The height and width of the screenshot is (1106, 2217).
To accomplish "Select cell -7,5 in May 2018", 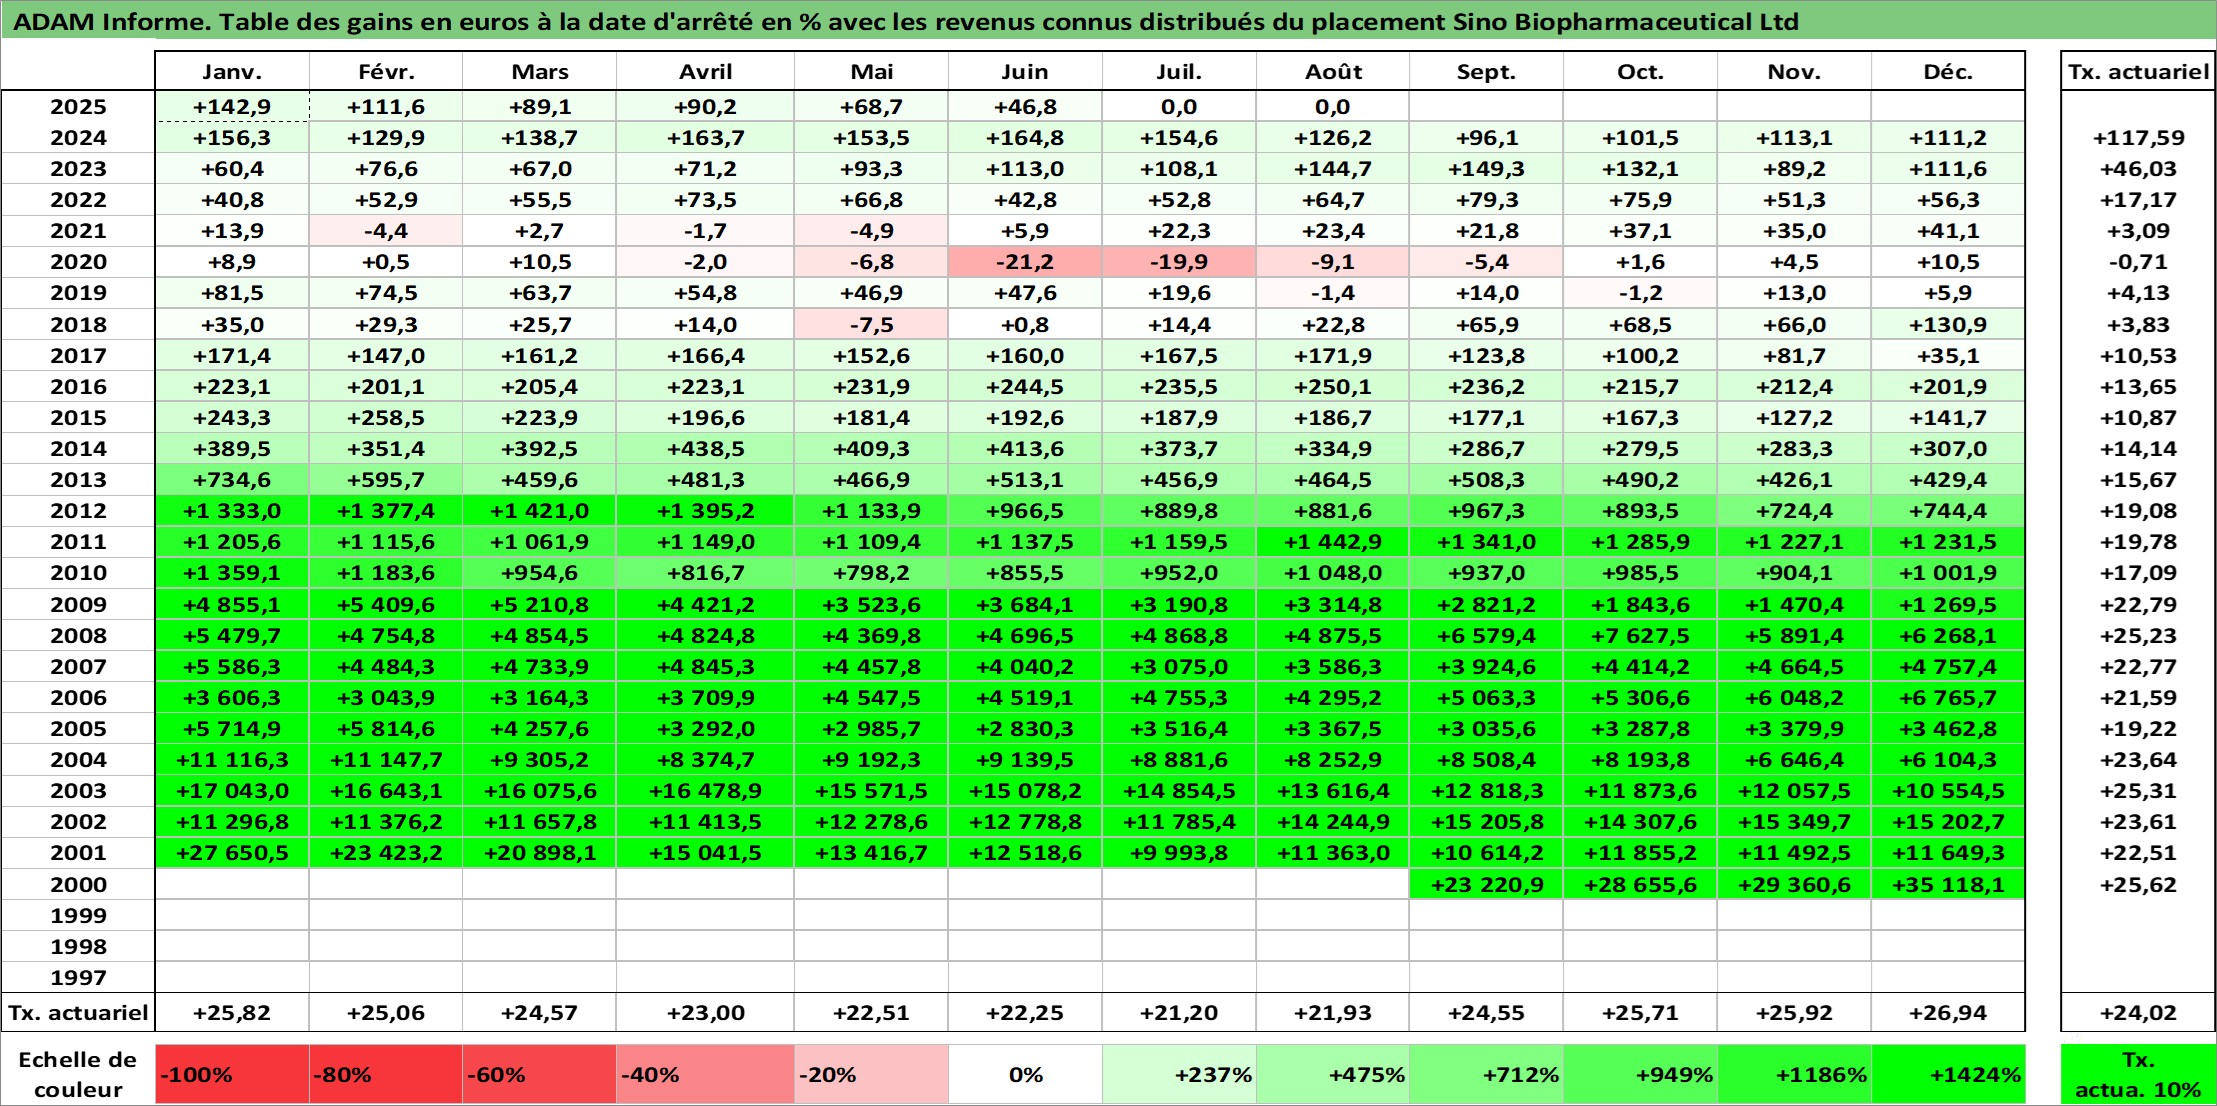I will pos(871,325).
